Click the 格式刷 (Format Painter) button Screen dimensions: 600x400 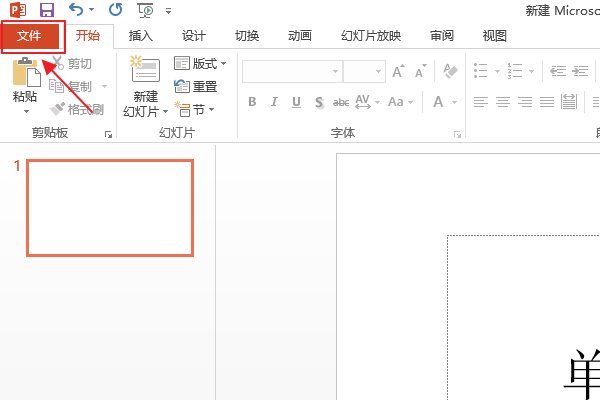(77, 109)
